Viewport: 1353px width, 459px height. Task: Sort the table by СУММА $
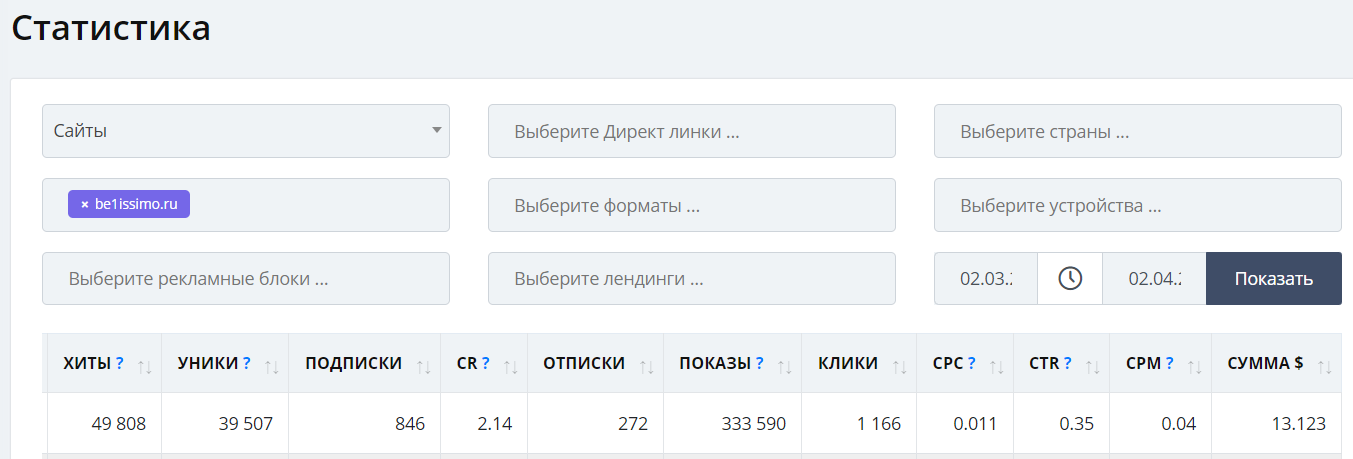point(1324,366)
